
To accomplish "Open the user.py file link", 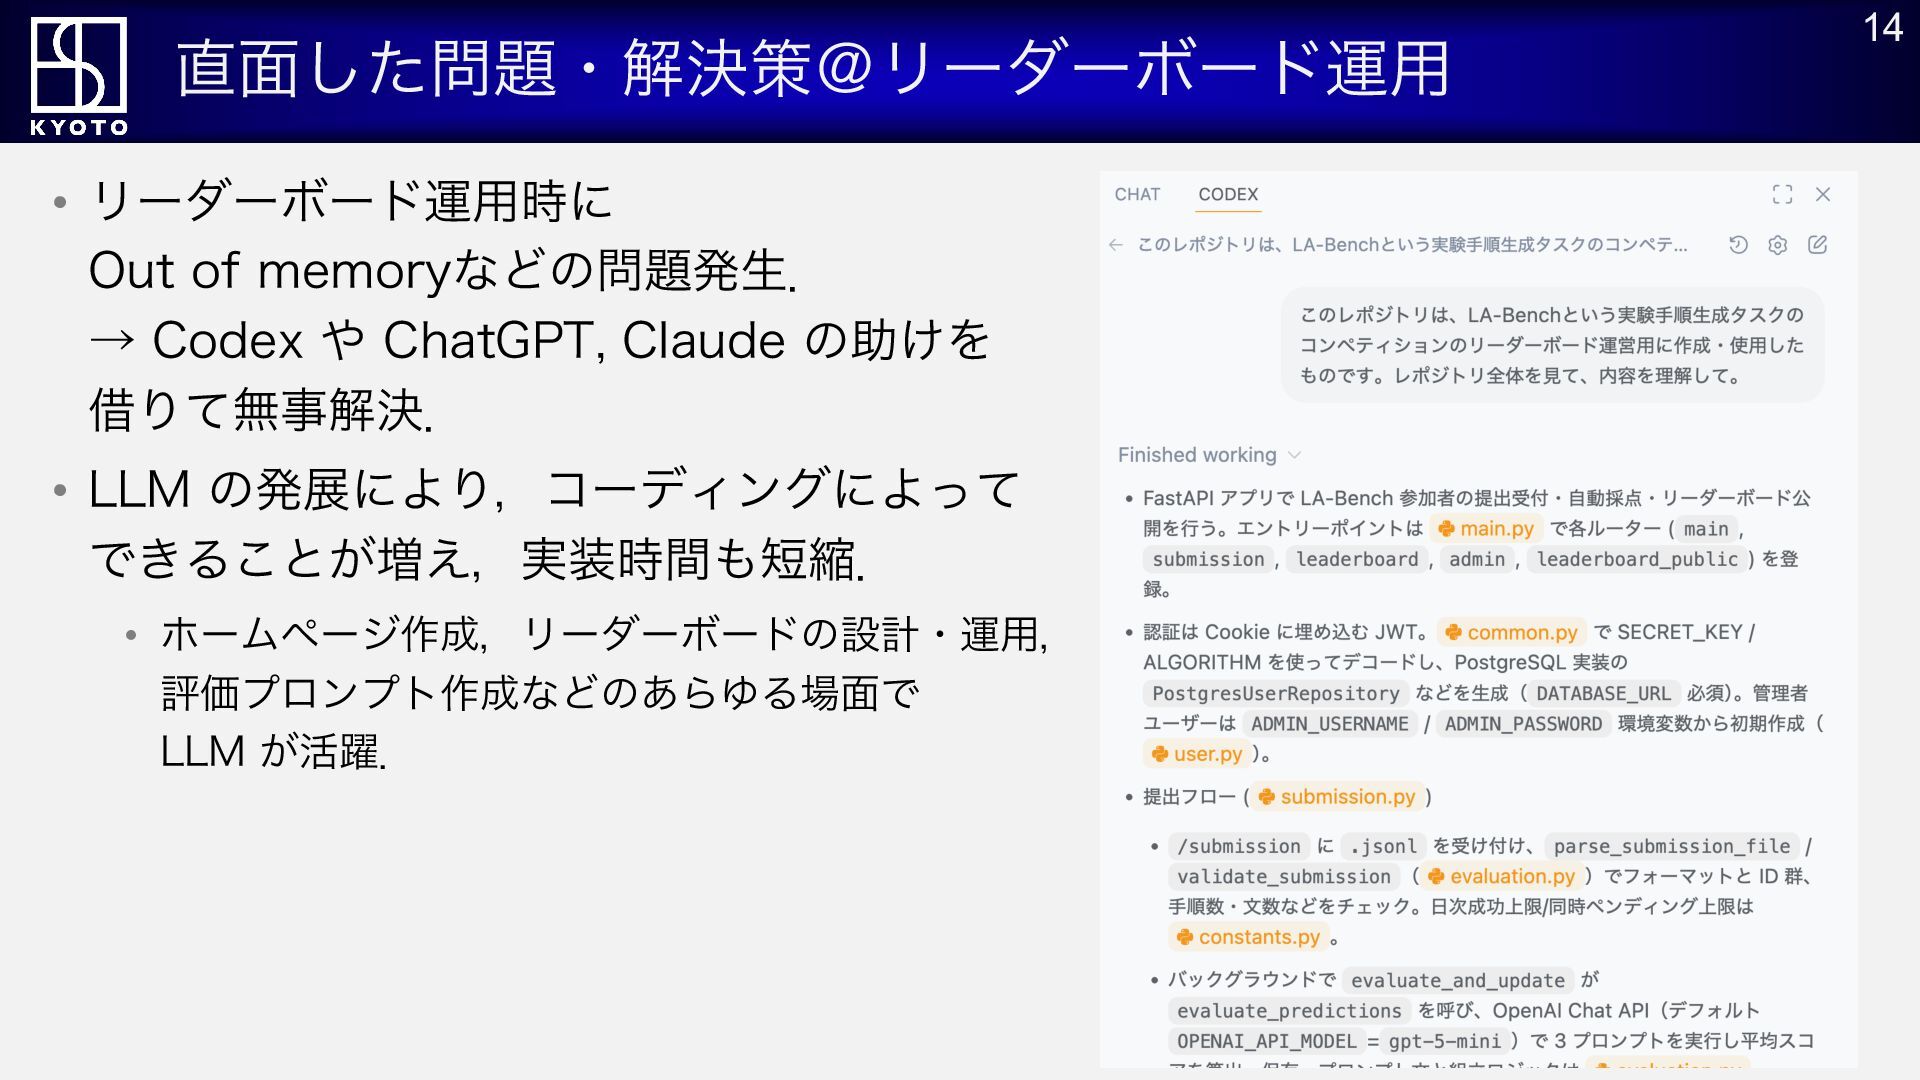I will click(x=1197, y=754).
